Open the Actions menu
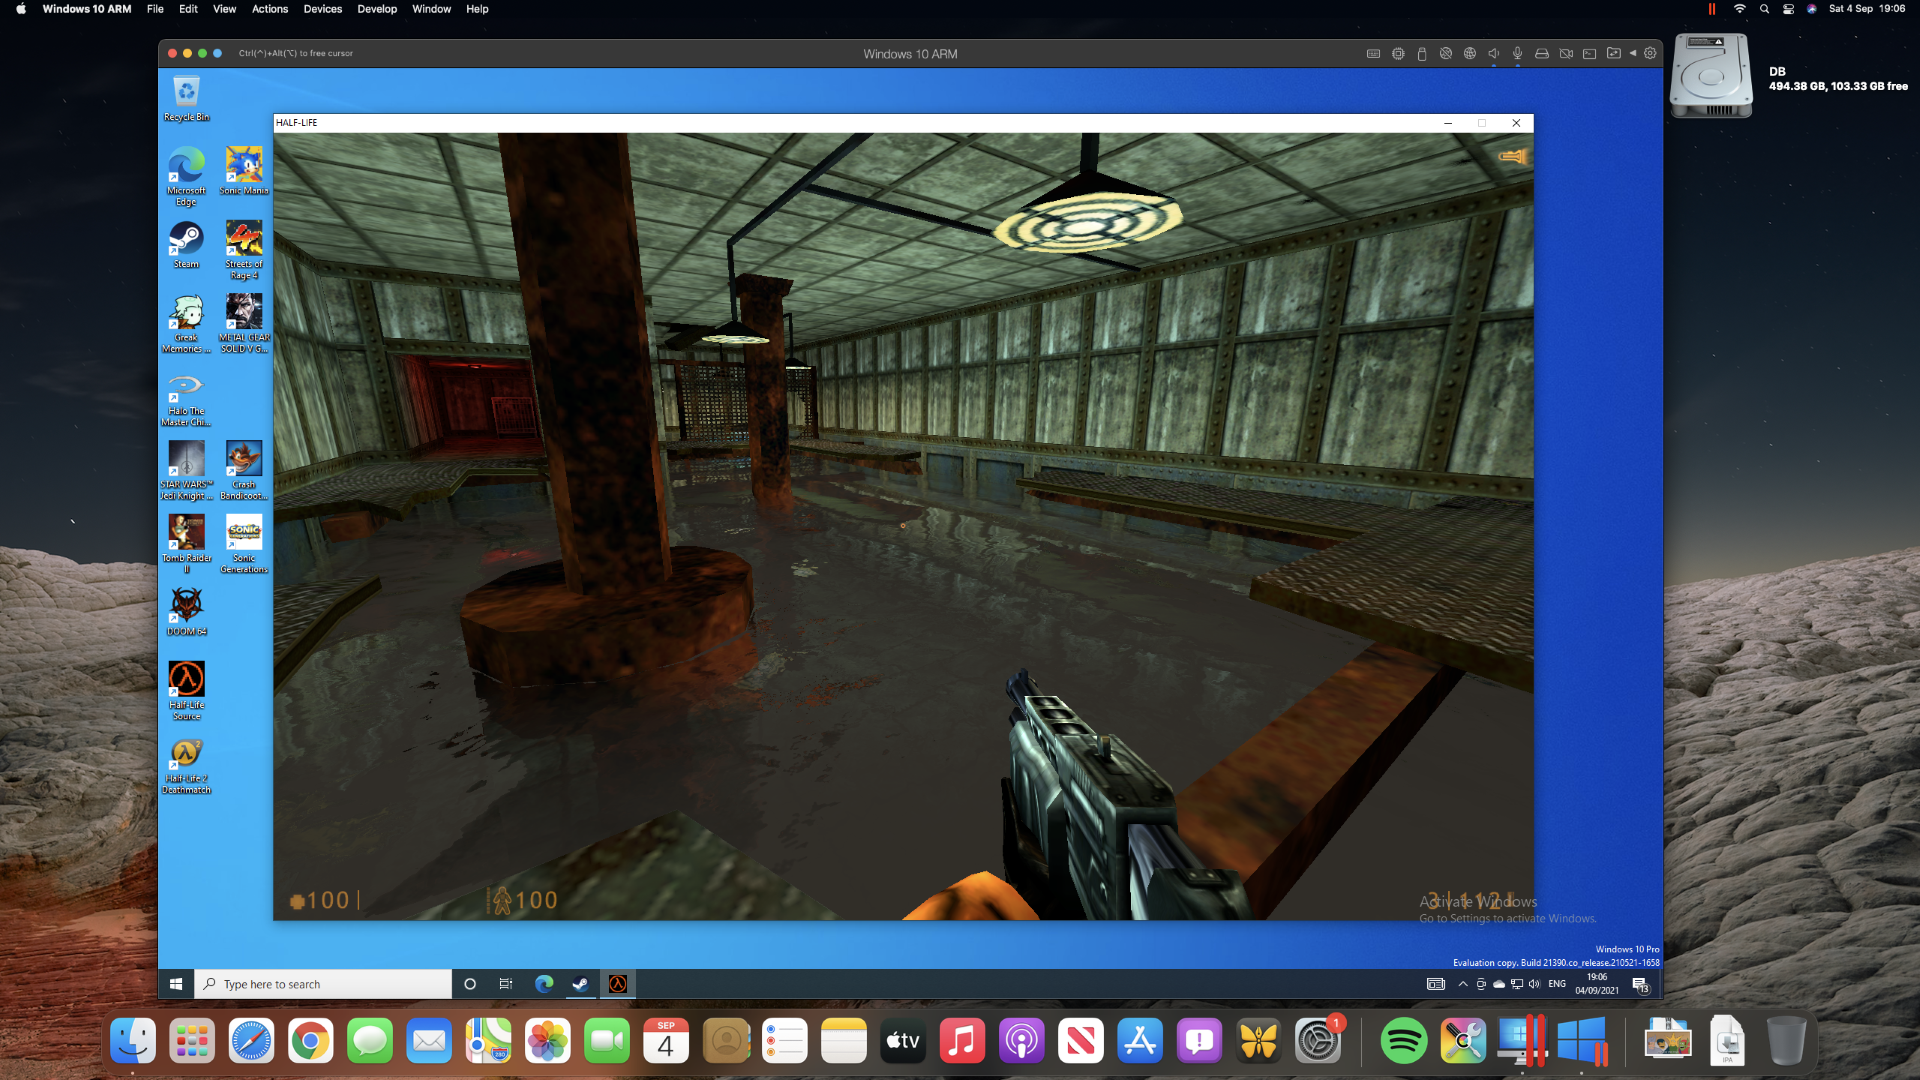Image resolution: width=1920 pixels, height=1080 pixels. click(x=270, y=9)
